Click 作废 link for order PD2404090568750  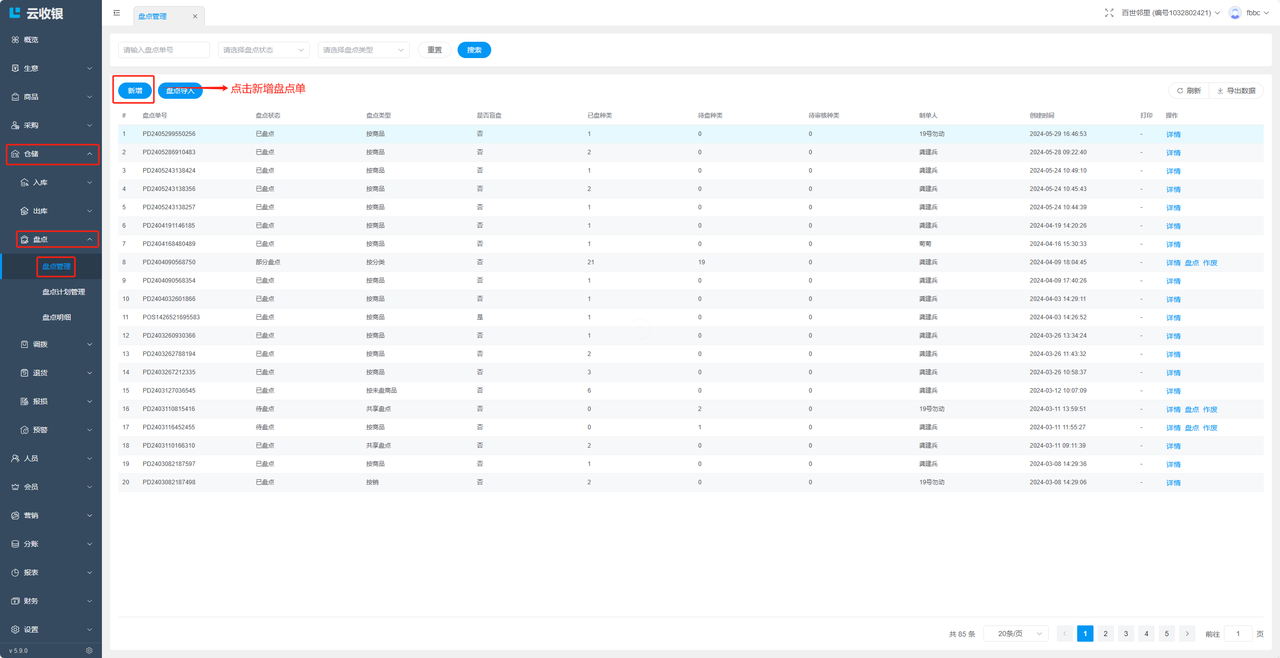click(1210, 263)
